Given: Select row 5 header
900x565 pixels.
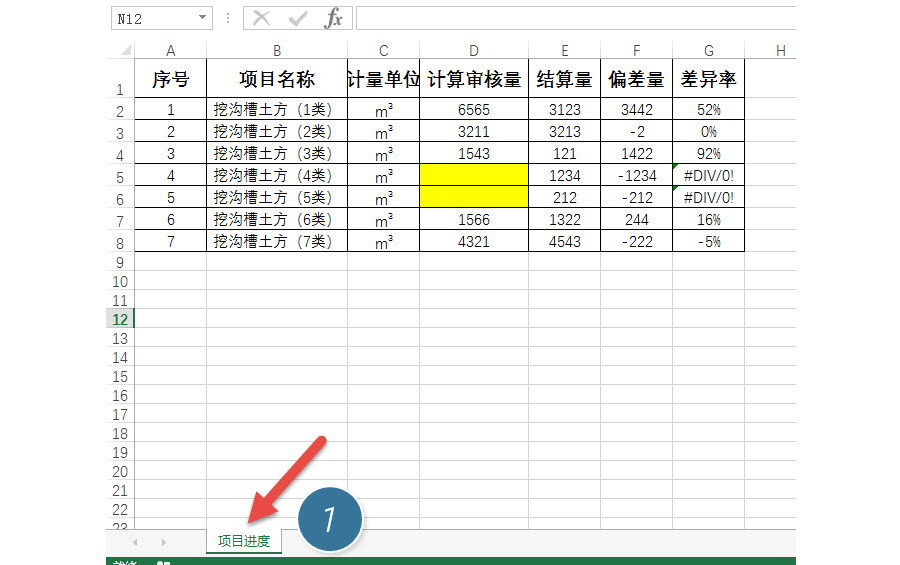Looking at the screenshot, I should pyautogui.click(x=120, y=176).
